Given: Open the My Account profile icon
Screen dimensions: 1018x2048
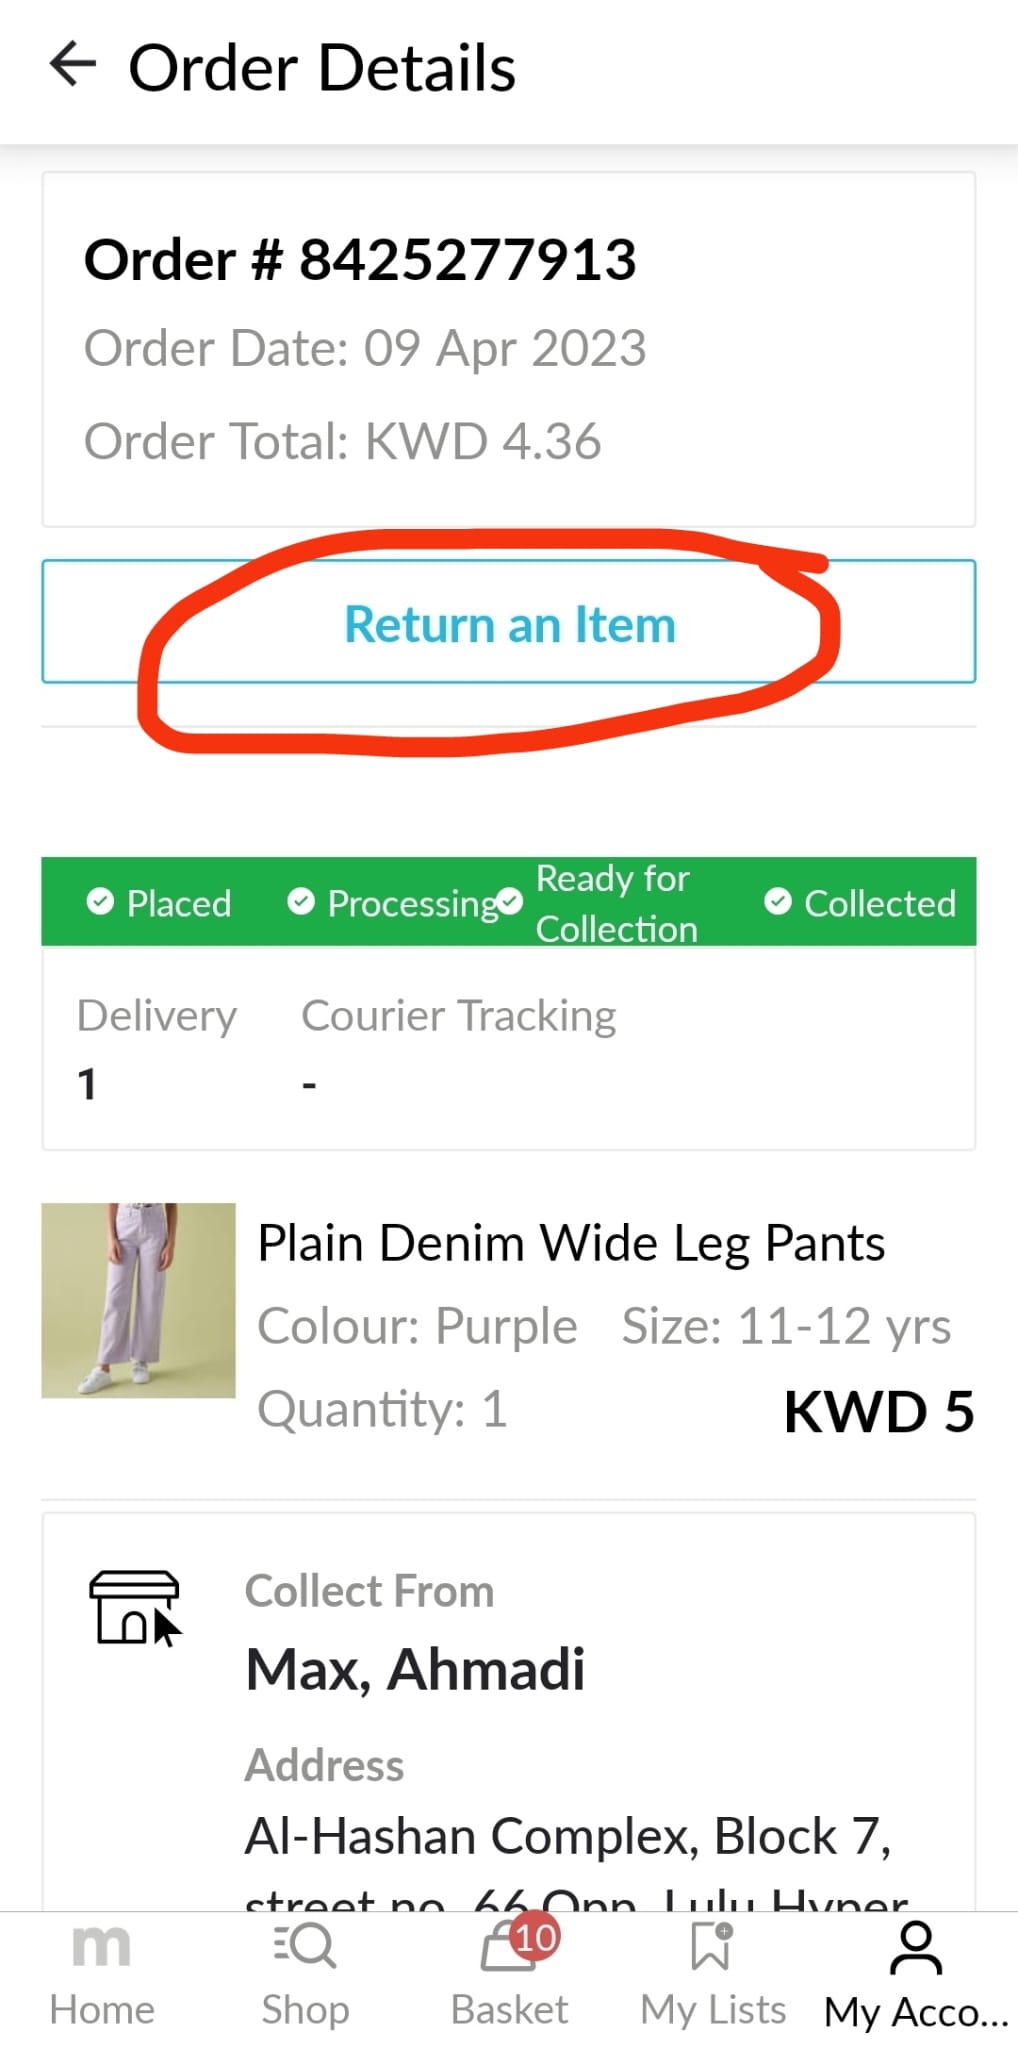Looking at the screenshot, I should [915, 1948].
